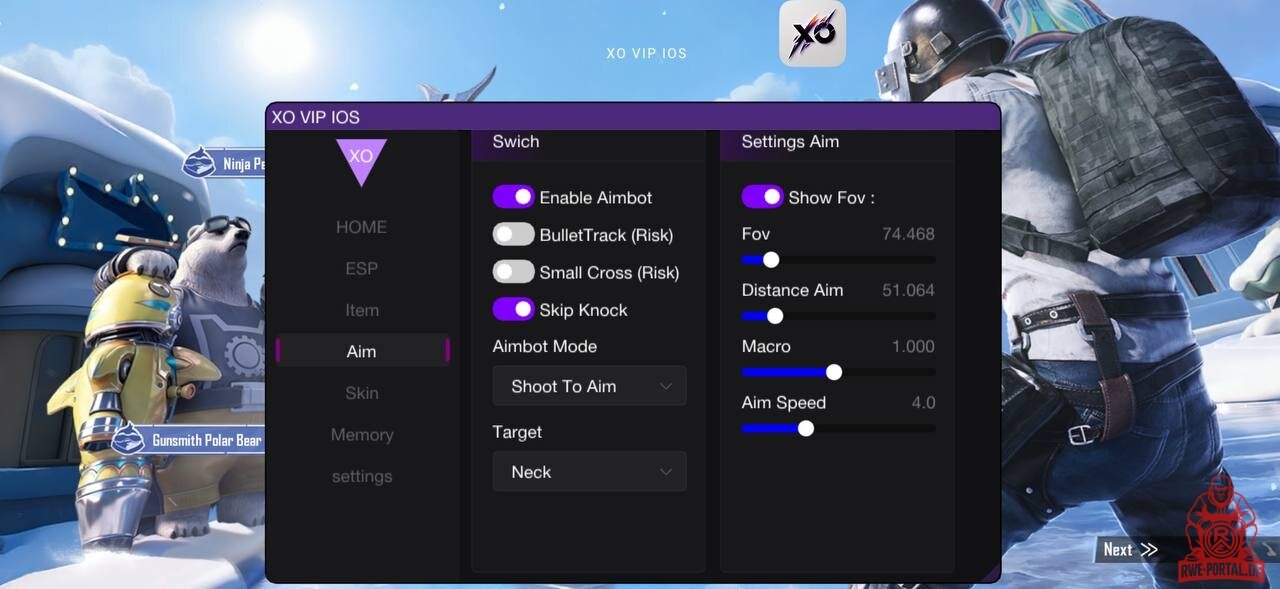Click the Ninja badge icon
The width and height of the screenshot is (1280, 589).
[200, 162]
